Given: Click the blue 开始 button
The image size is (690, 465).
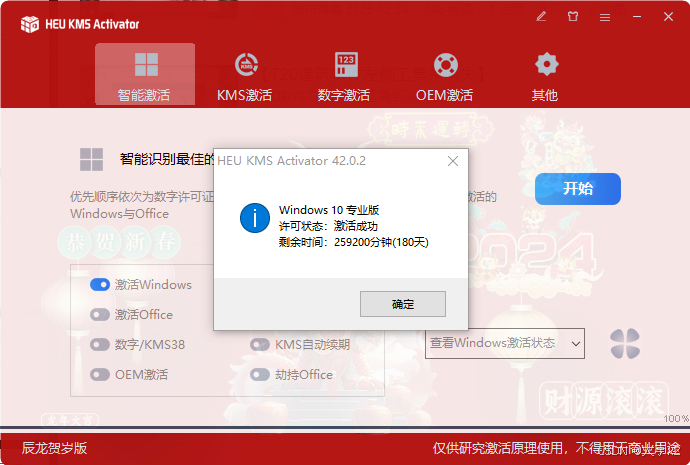Looking at the screenshot, I should pos(578,189).
